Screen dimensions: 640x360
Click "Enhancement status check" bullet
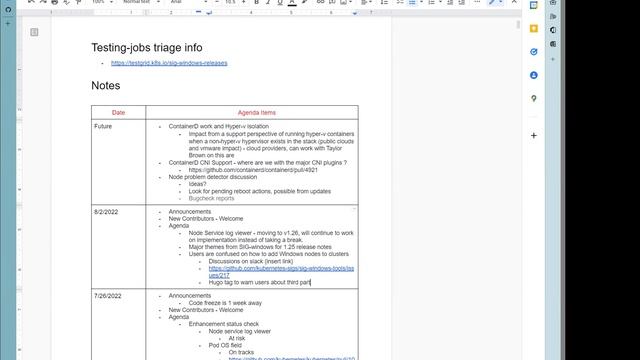(x=224, y=324)
